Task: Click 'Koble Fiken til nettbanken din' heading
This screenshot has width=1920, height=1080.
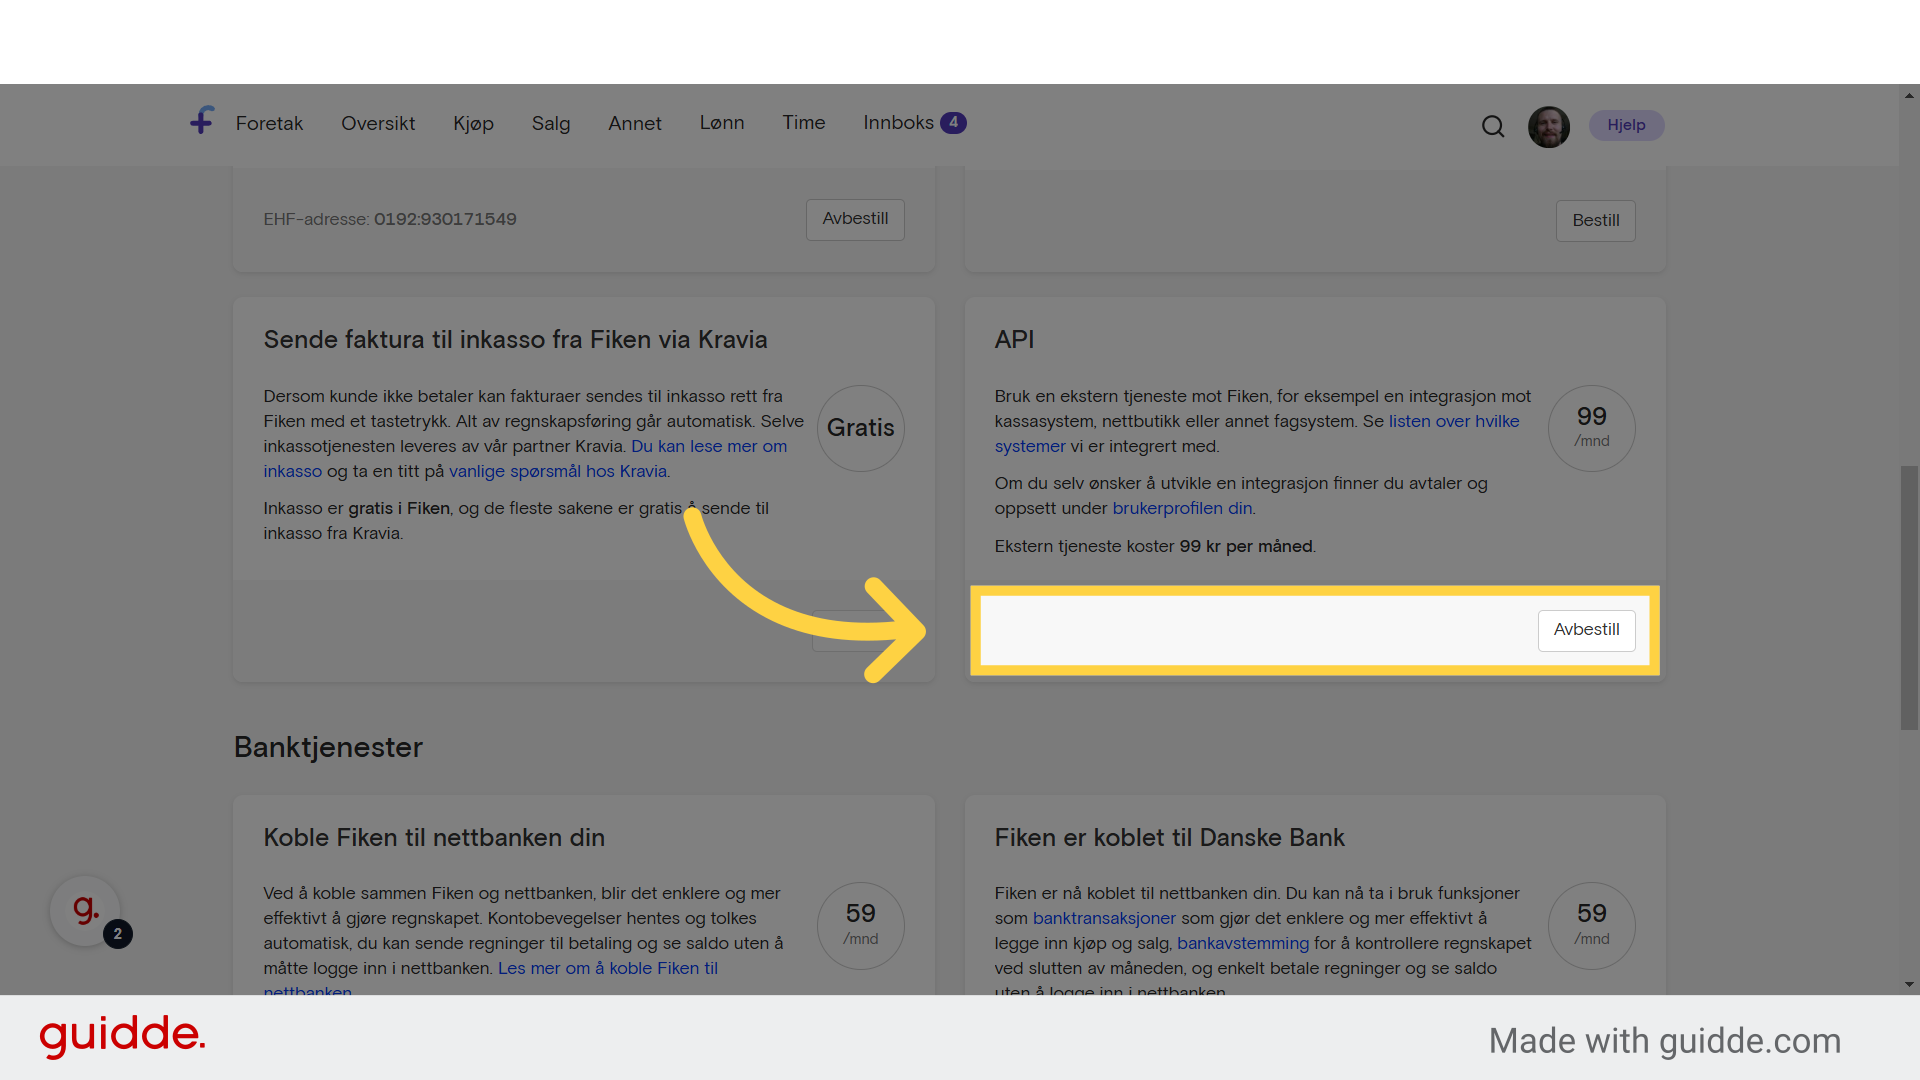Action: point(434,838)
